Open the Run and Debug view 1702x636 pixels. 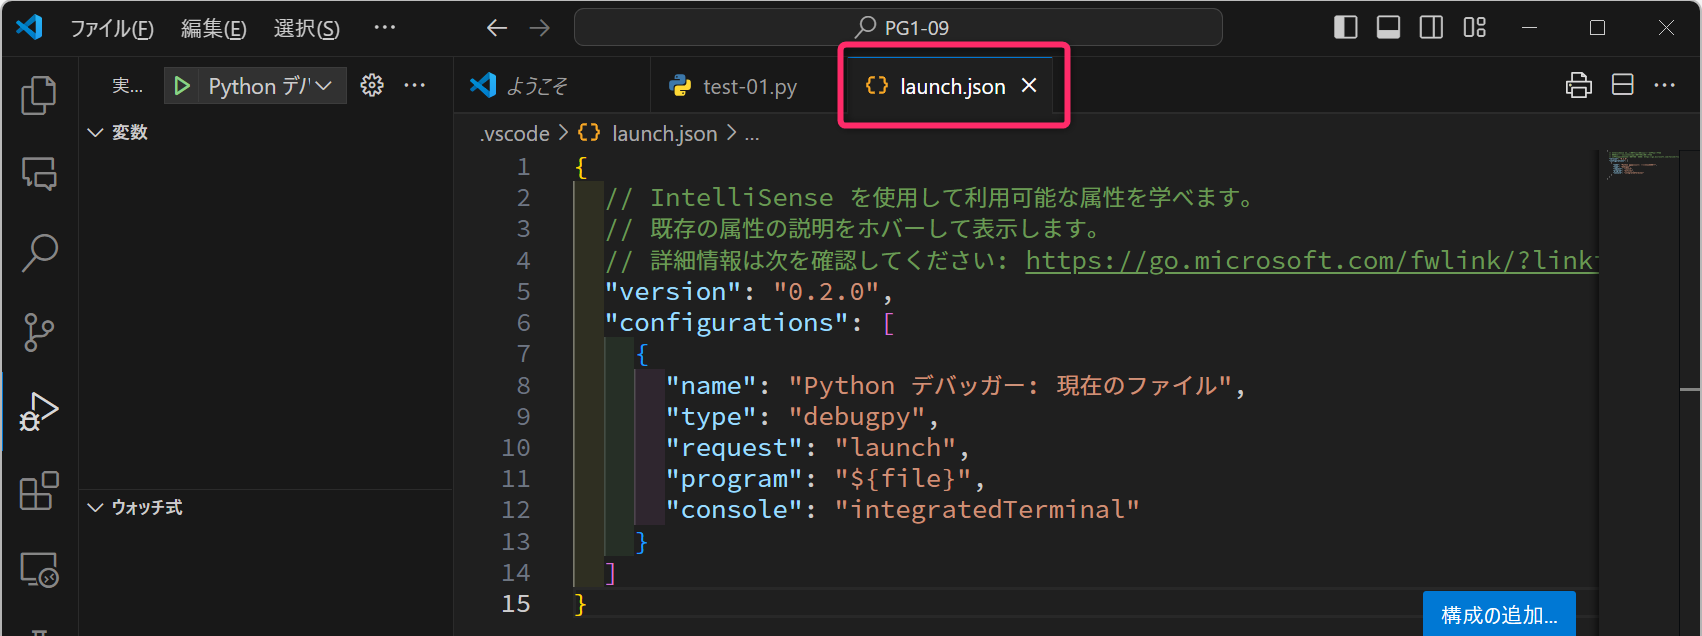[39, 411]
